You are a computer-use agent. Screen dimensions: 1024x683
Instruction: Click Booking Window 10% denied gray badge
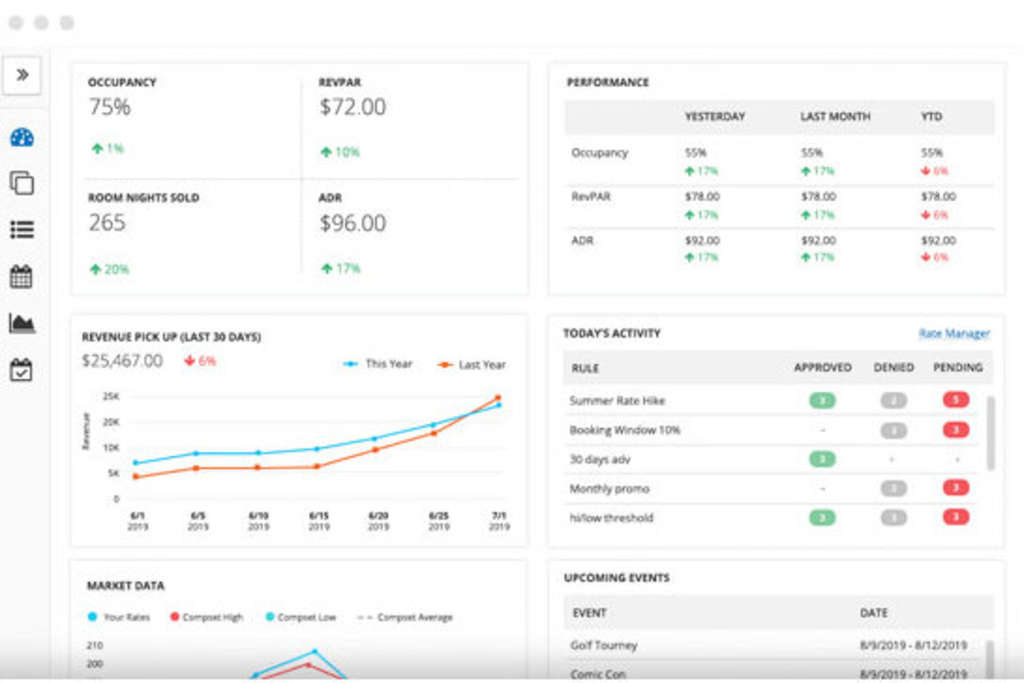click(893, 430)
